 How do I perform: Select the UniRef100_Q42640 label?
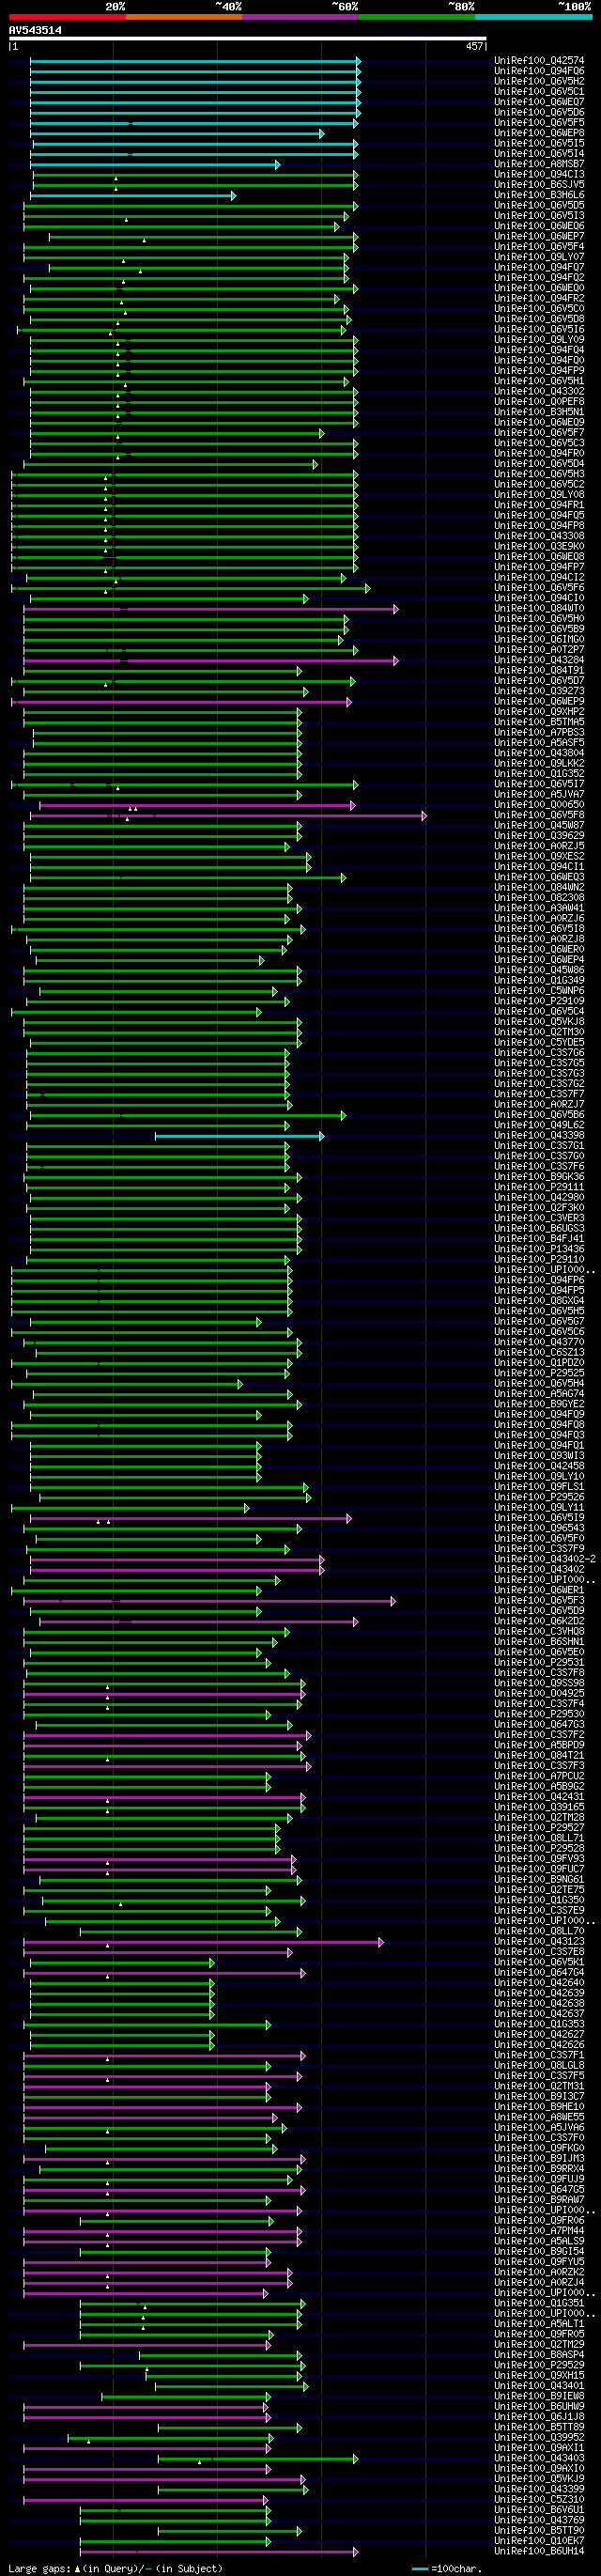pyautogui.click(x=539, y=1982)
